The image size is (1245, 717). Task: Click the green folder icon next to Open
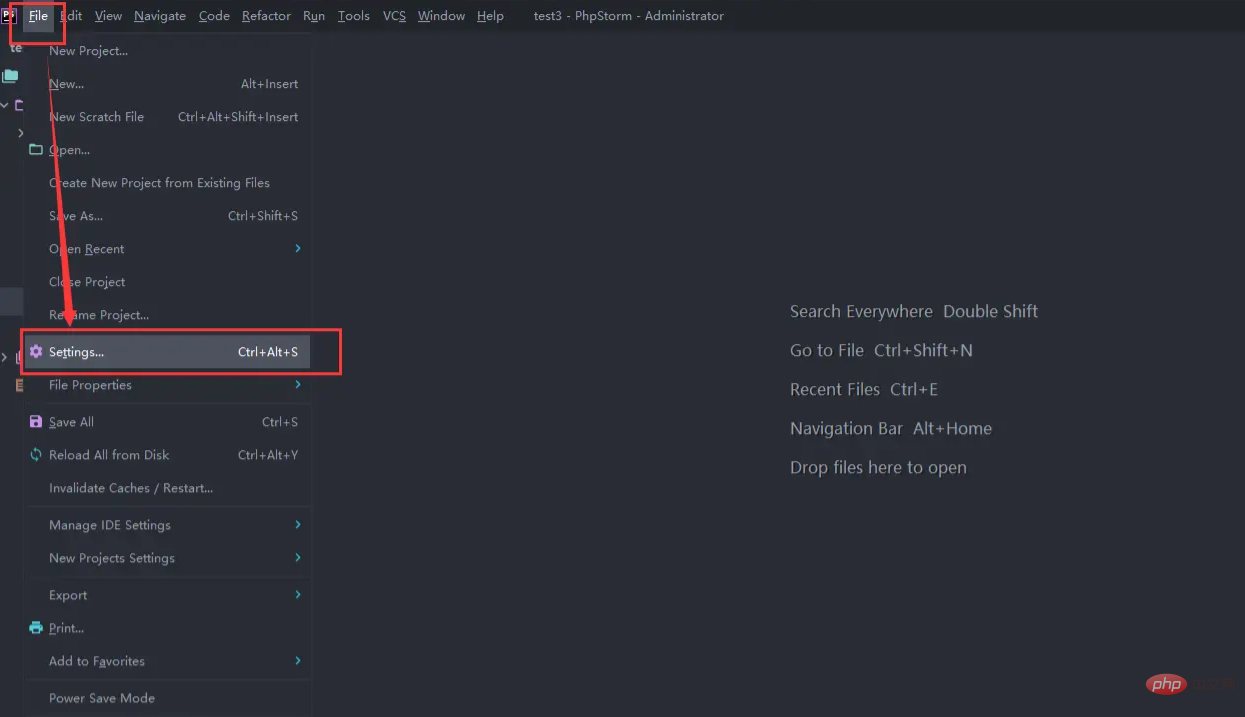click(x=37, y=150)
